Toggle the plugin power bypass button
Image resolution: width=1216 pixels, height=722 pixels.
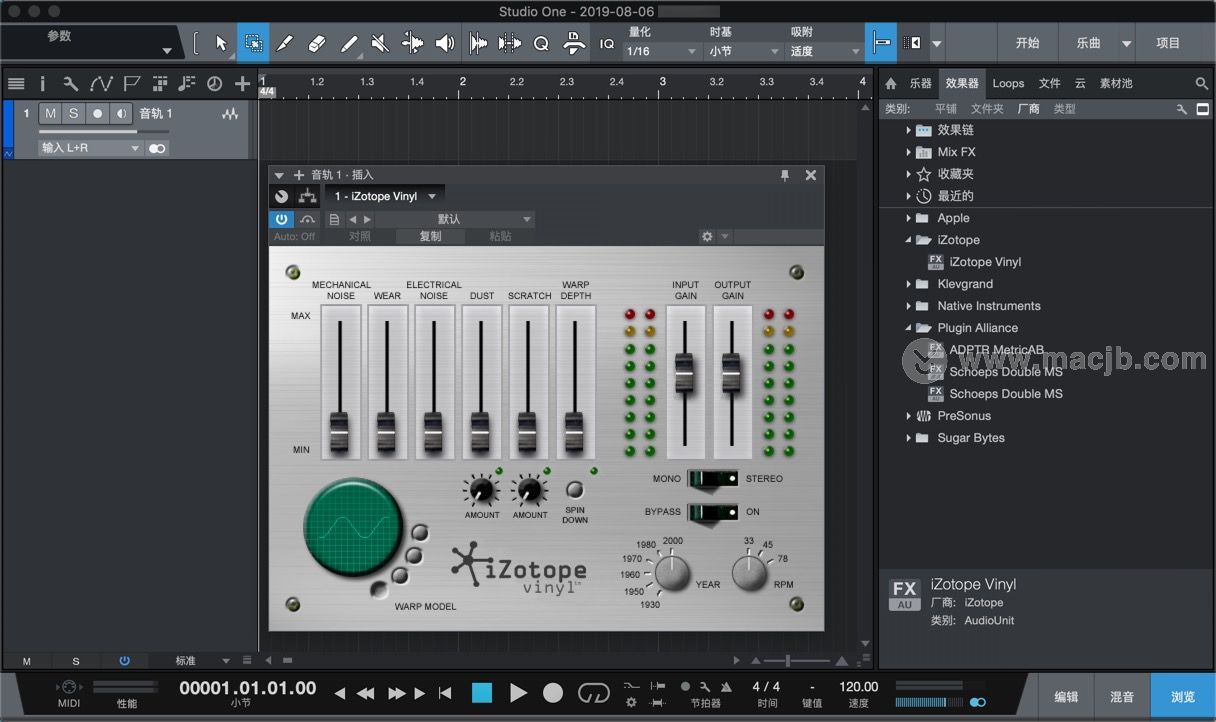click(x=281, y=219)
